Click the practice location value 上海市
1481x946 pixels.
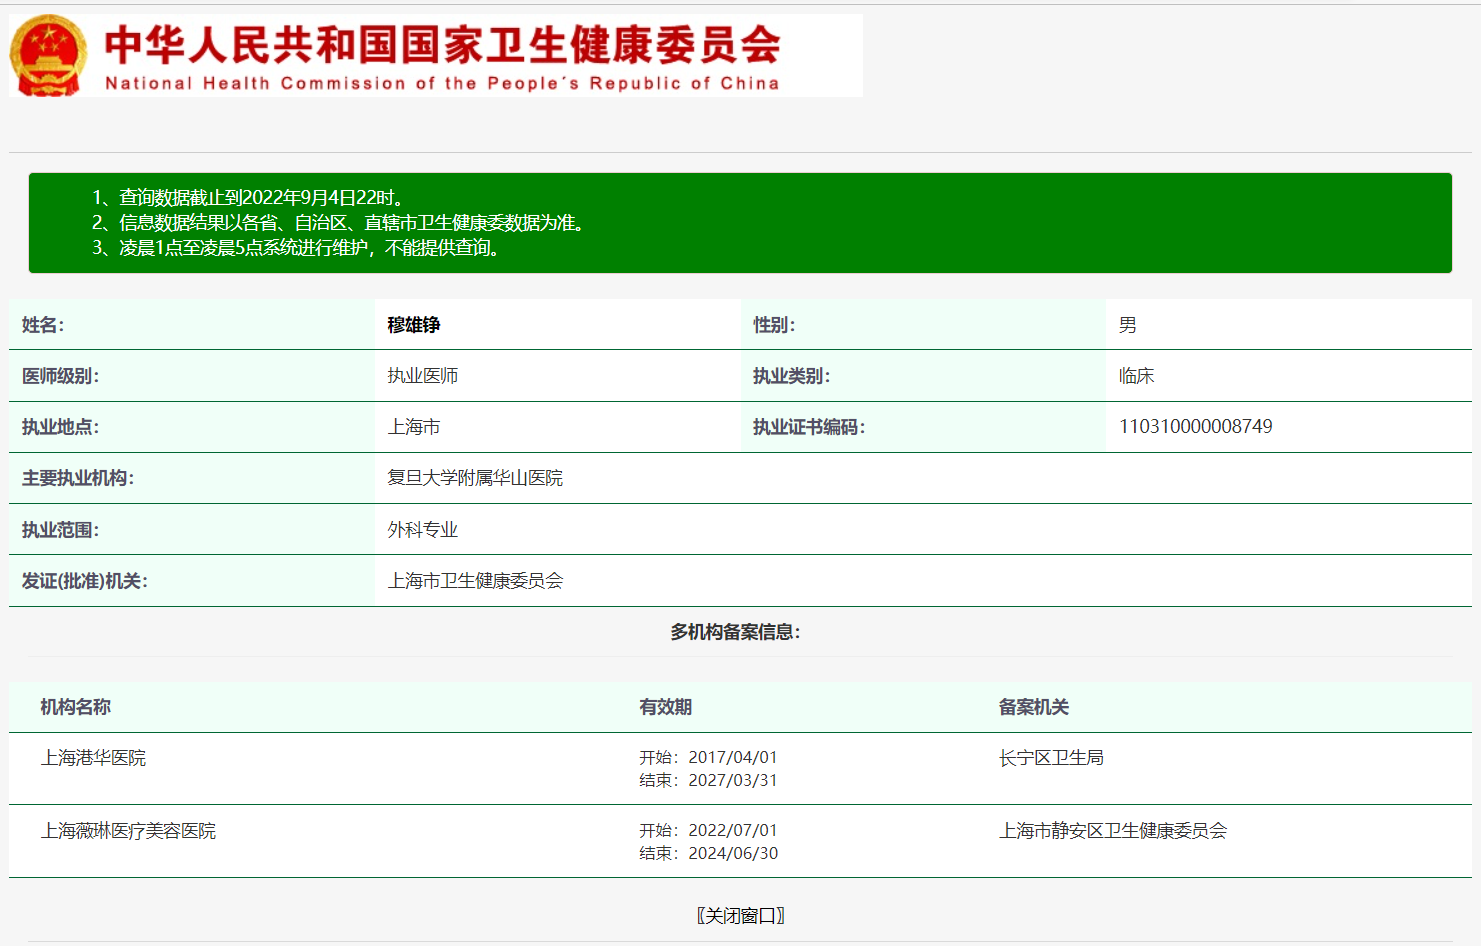pyautogui.click(x=414, y=427)
